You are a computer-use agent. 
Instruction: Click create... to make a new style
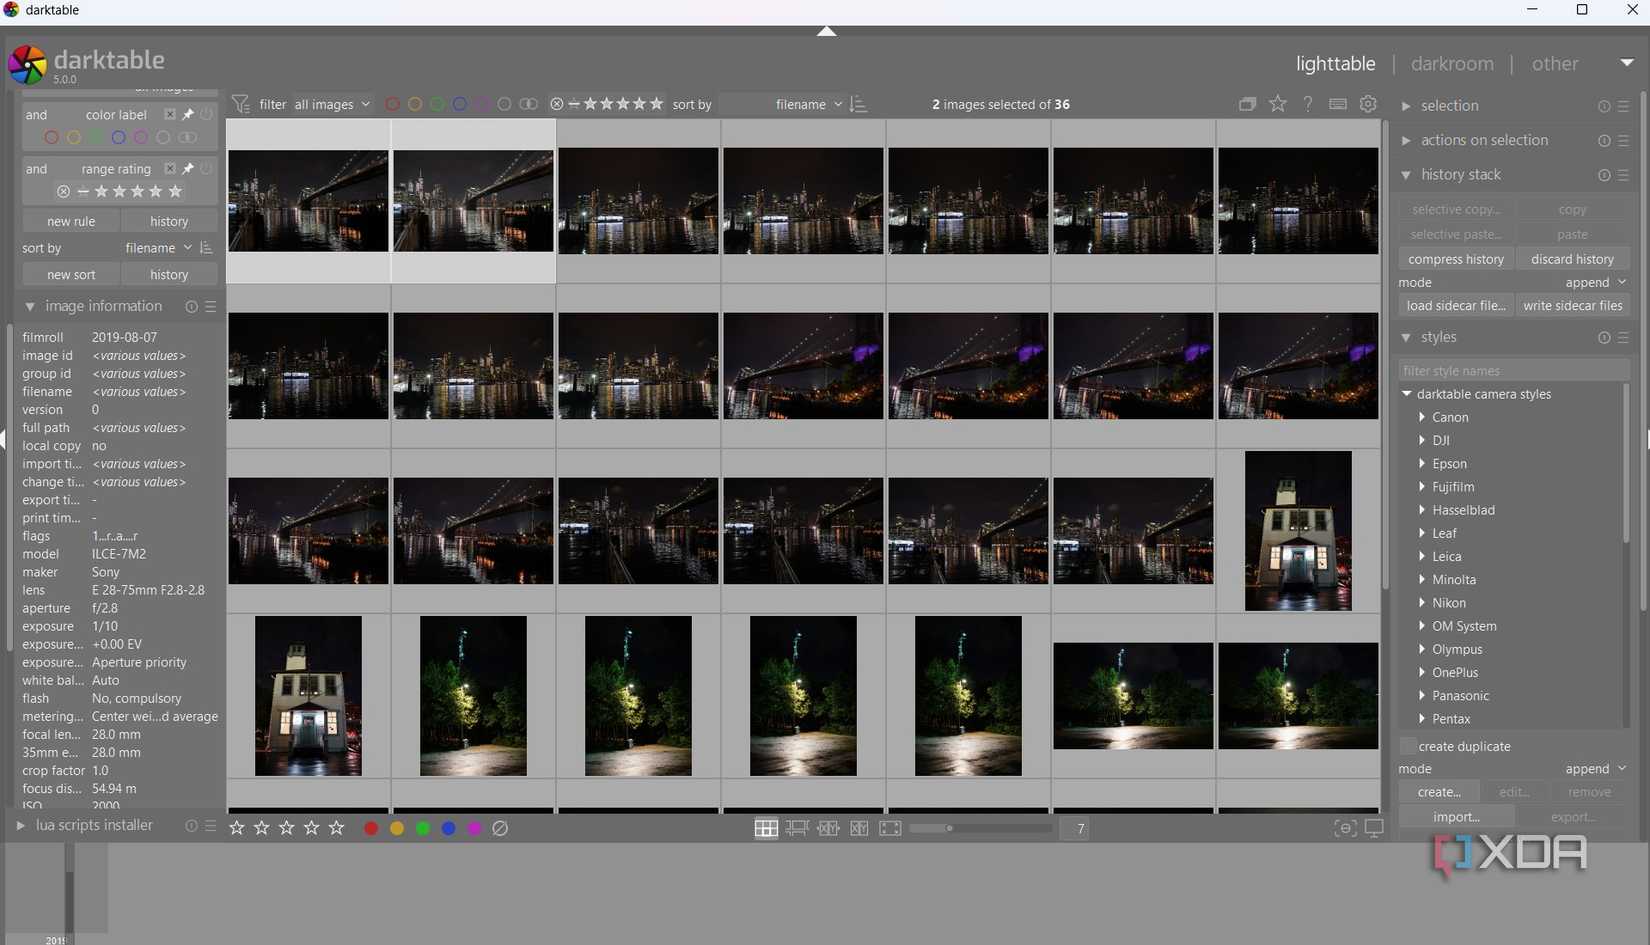point(1439,791)
